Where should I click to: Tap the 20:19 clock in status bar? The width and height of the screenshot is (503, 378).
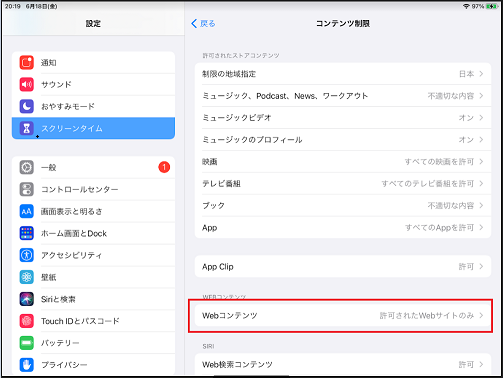pyautogui.click(x=13, y=6)
